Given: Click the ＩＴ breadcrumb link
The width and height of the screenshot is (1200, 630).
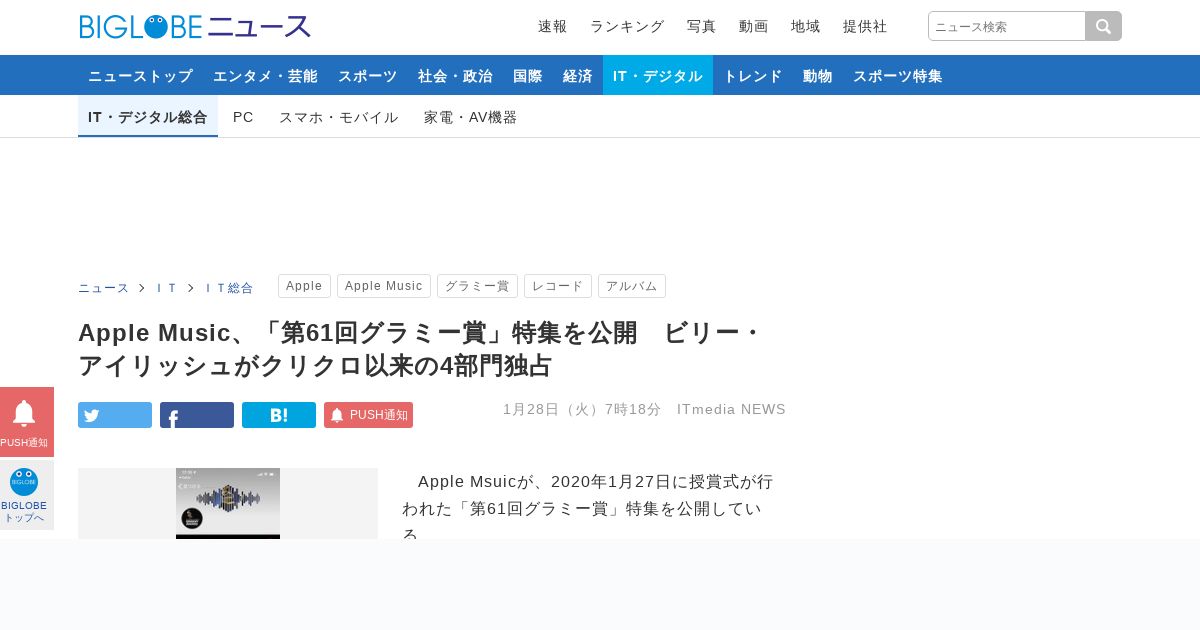Looking at the screenshot, I should pos(166,288).
